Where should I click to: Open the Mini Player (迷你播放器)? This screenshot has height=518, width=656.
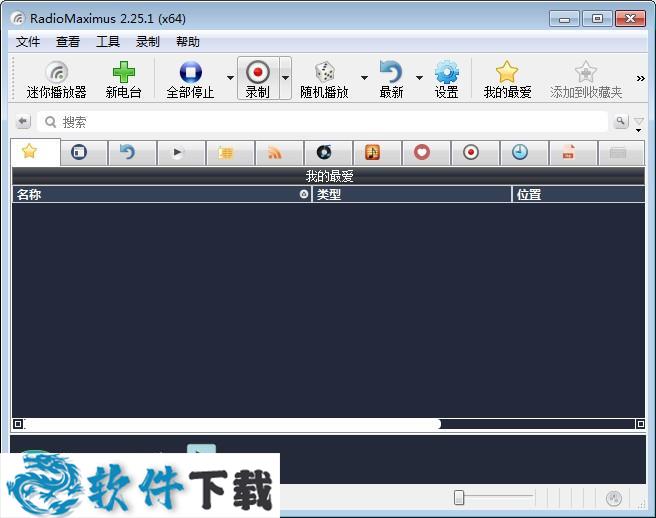point(56,79)
